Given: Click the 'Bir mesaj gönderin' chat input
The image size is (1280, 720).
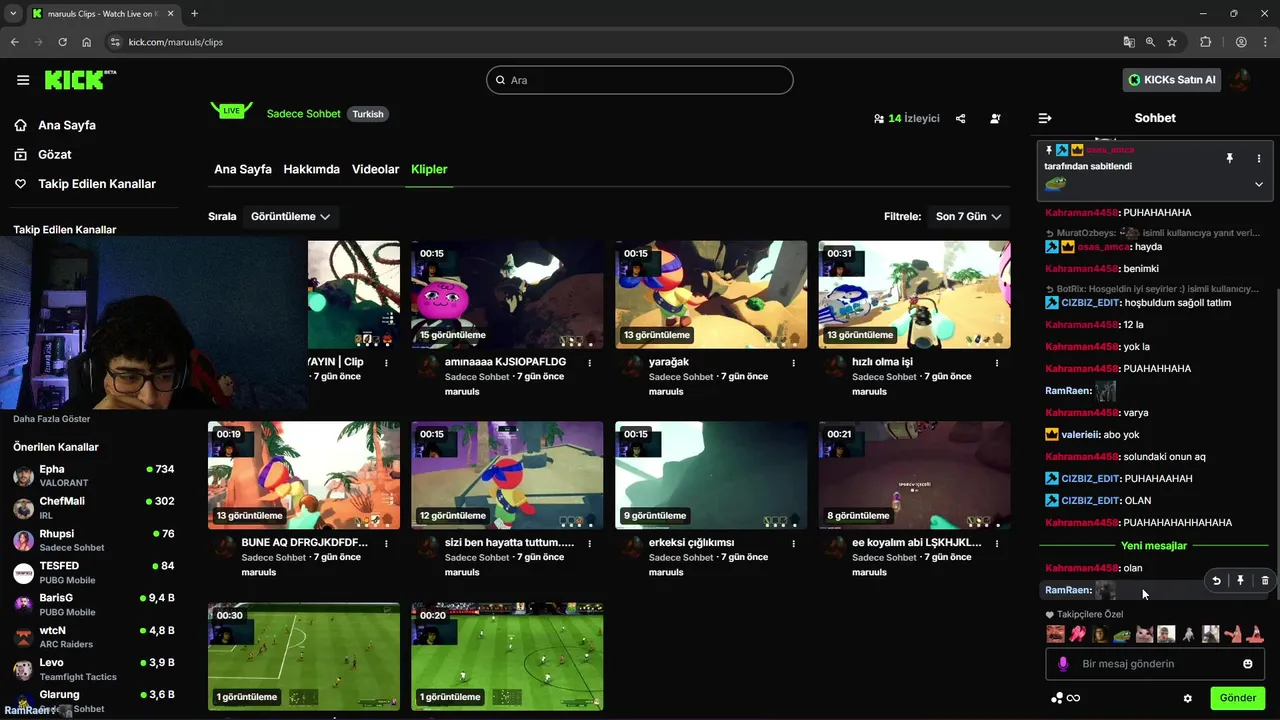Looking at the screenshot, I should pyautogui.click(x=1155, y=664).
